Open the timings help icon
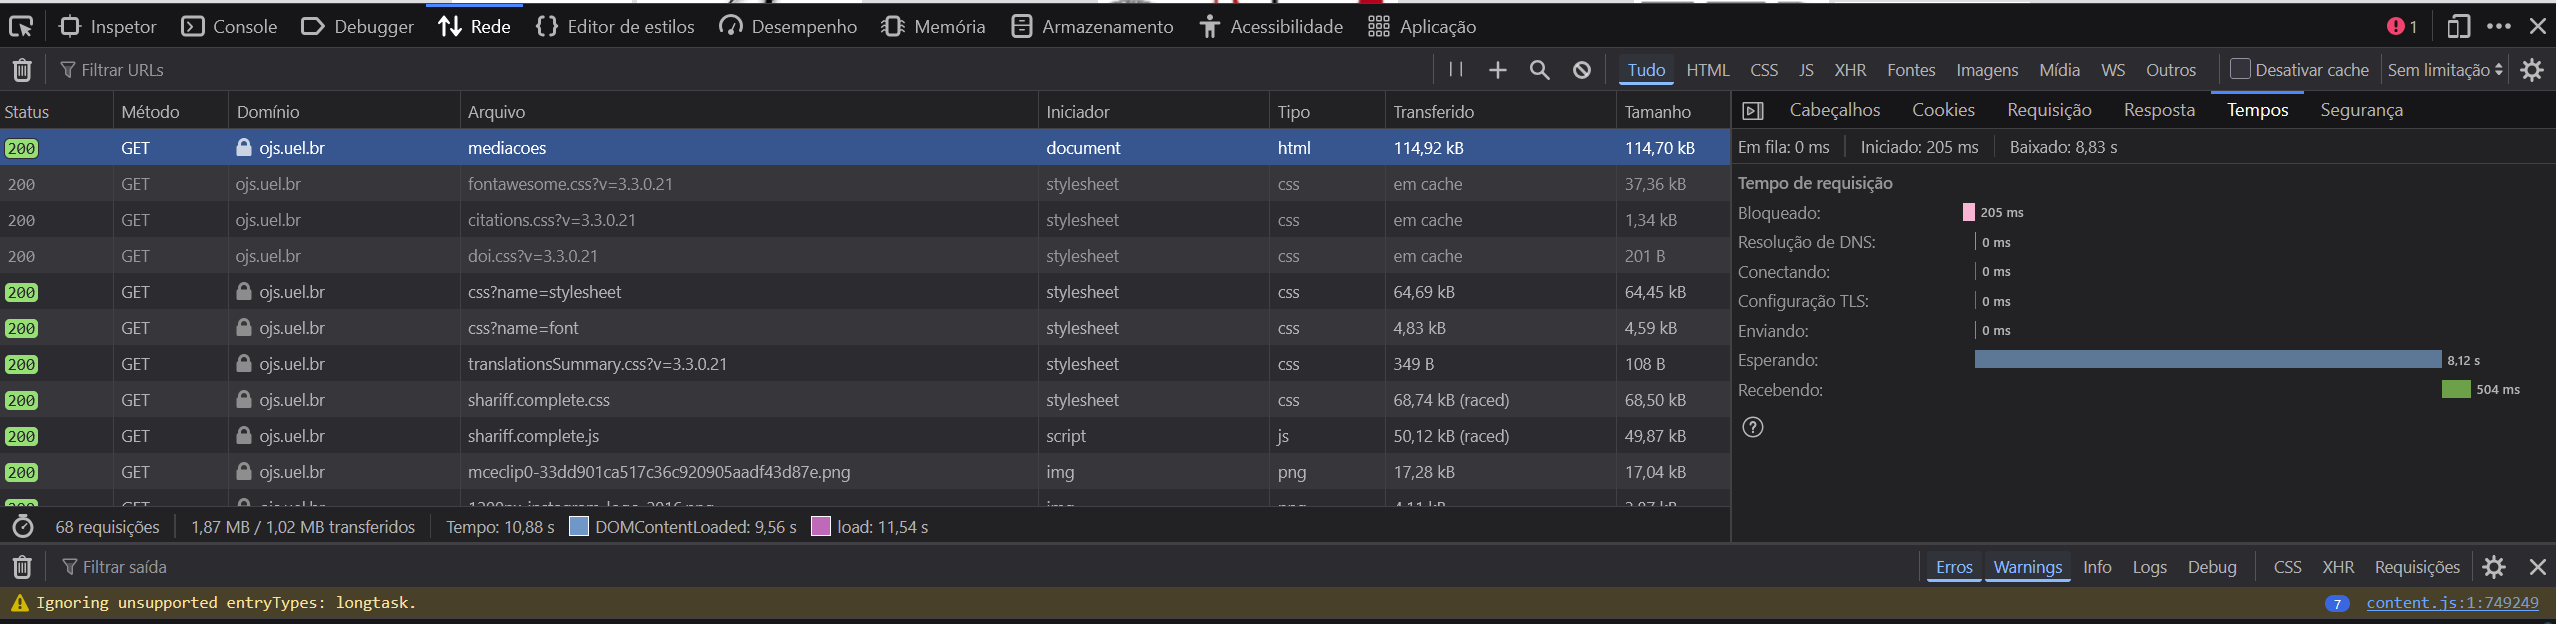 point(1752,428)
